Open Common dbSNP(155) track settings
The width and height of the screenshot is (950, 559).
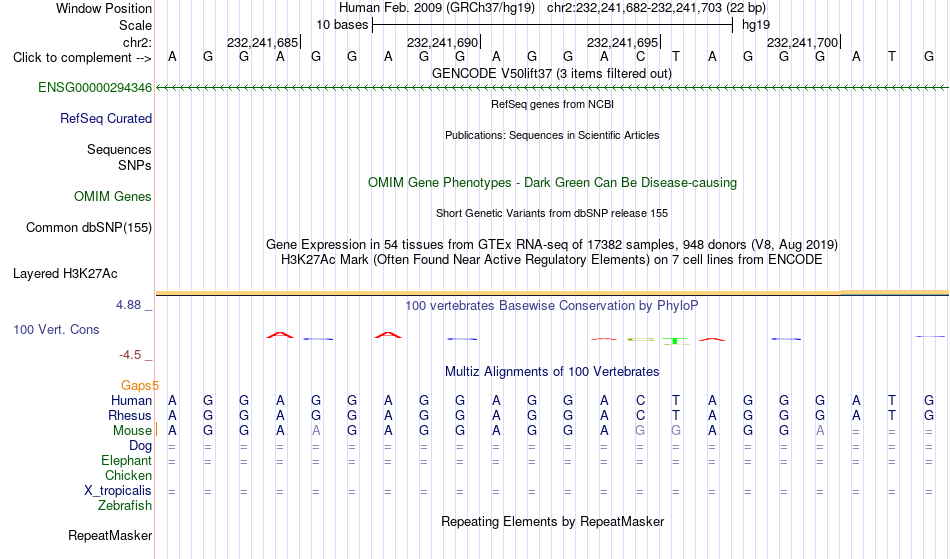[x=88, y=228]
